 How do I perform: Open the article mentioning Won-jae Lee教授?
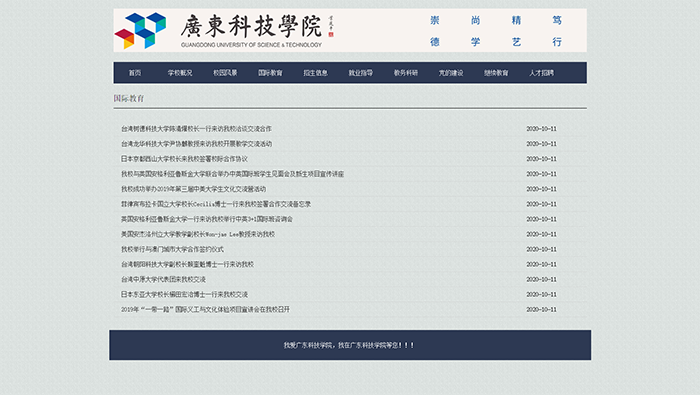point(198,234)
